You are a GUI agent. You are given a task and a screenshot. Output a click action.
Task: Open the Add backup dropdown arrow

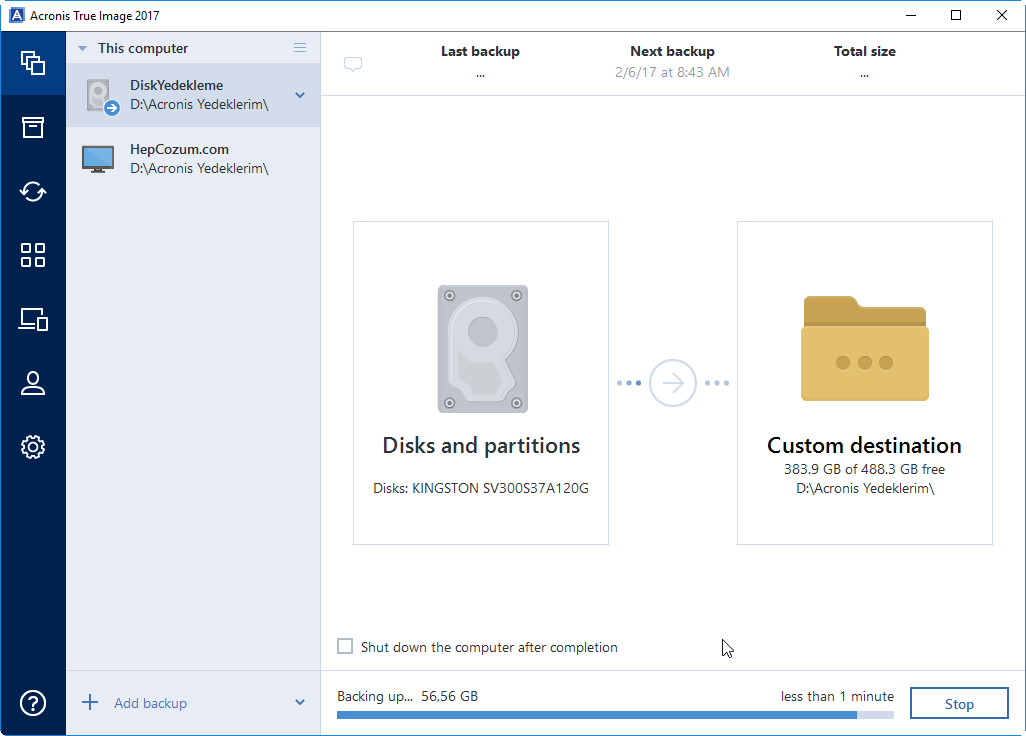(x=300, y=703)
